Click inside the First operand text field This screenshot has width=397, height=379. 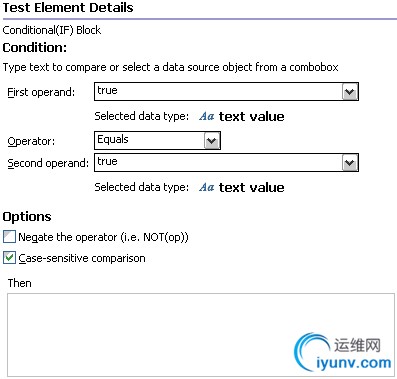218,92
